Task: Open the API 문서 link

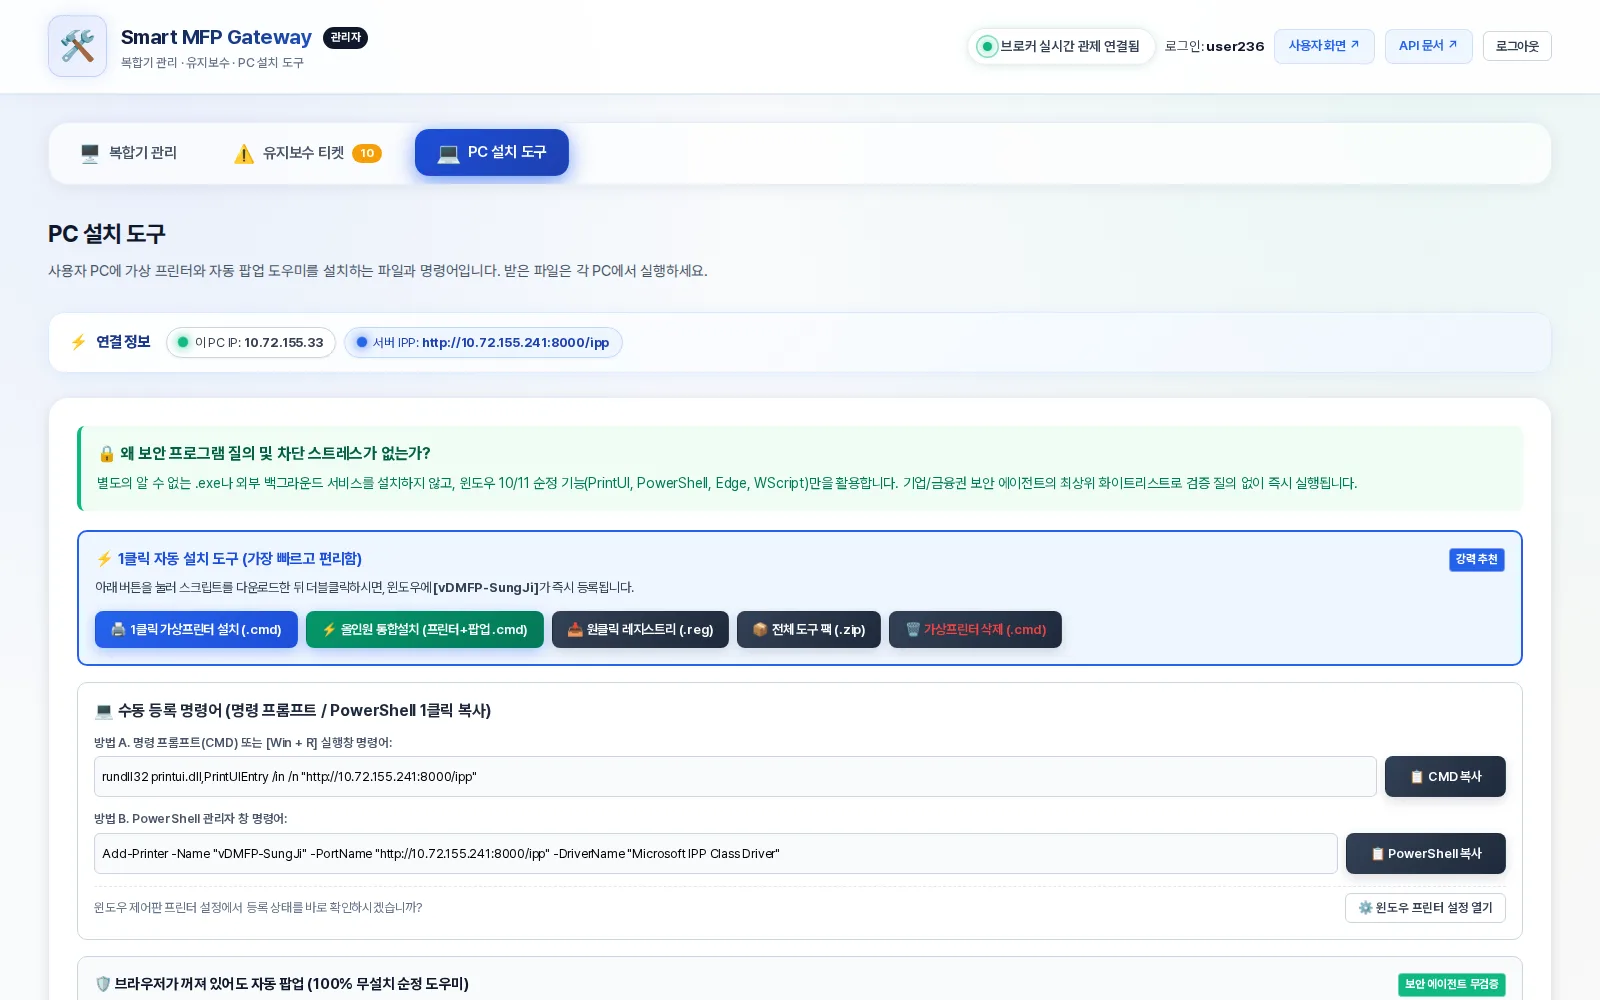Action: point(1428,46)
